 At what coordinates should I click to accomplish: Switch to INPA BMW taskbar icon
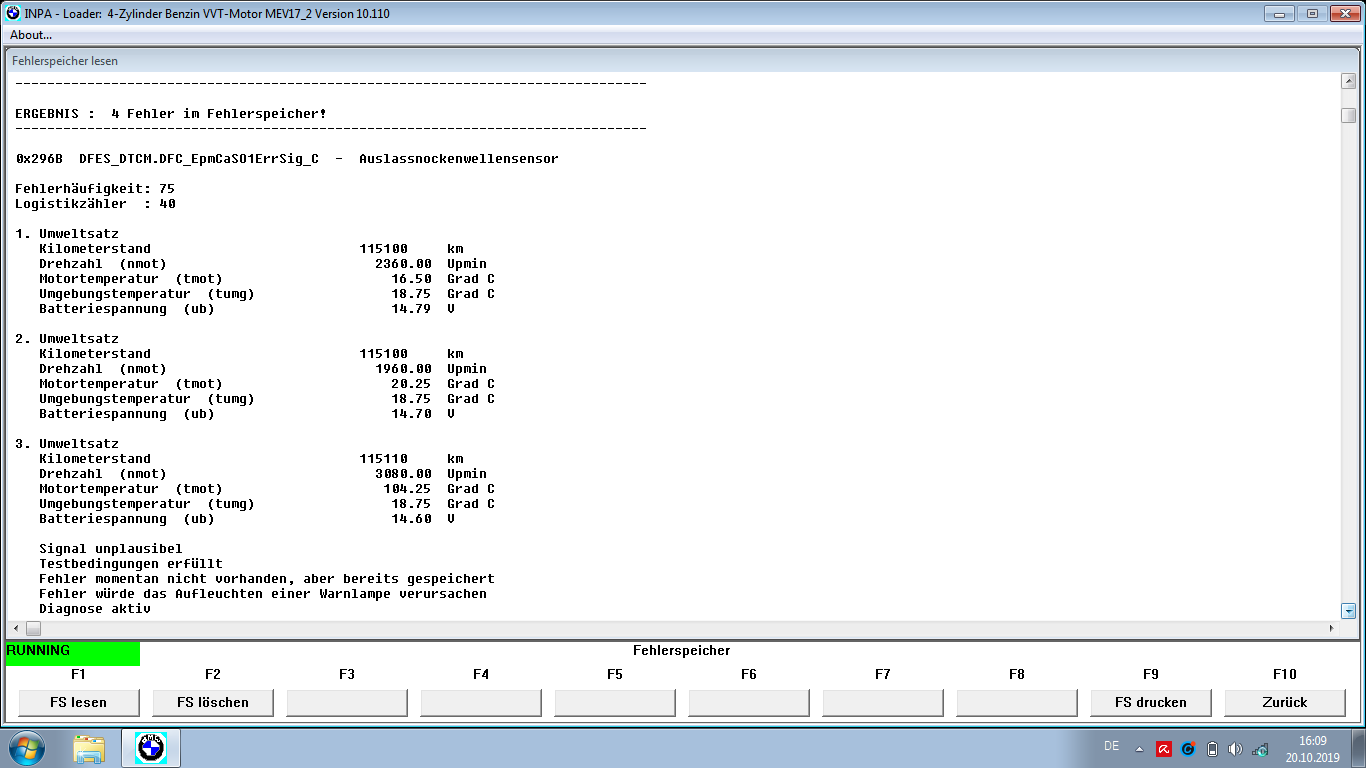pos(151,747)
